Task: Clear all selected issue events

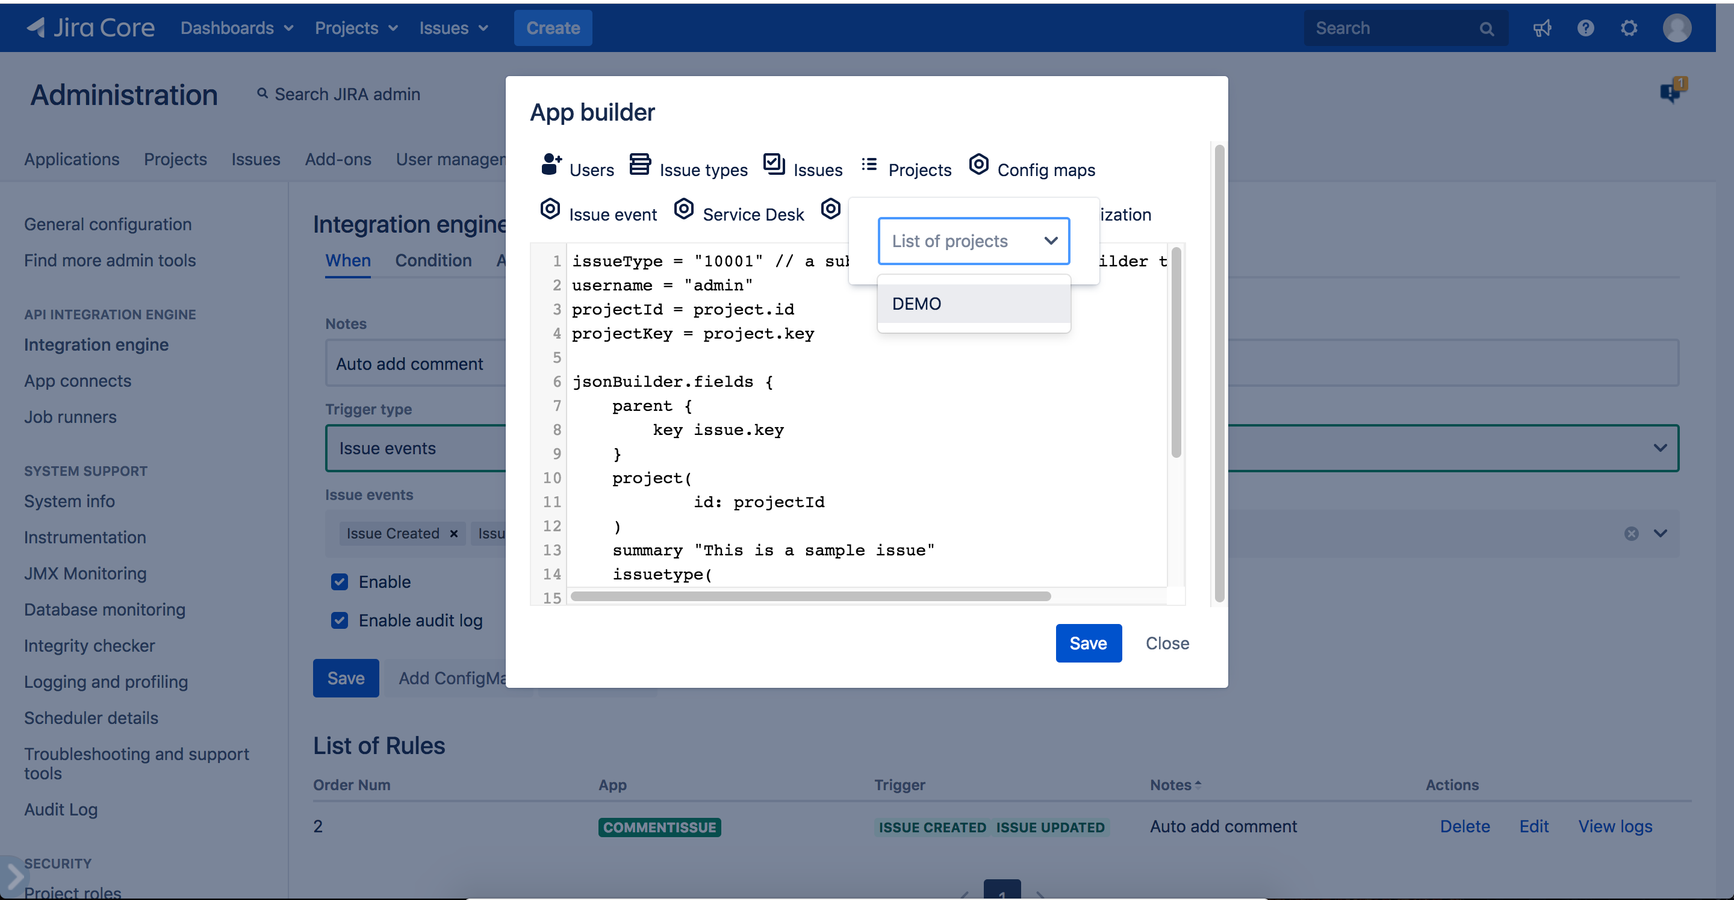Action: [1631, 534]
